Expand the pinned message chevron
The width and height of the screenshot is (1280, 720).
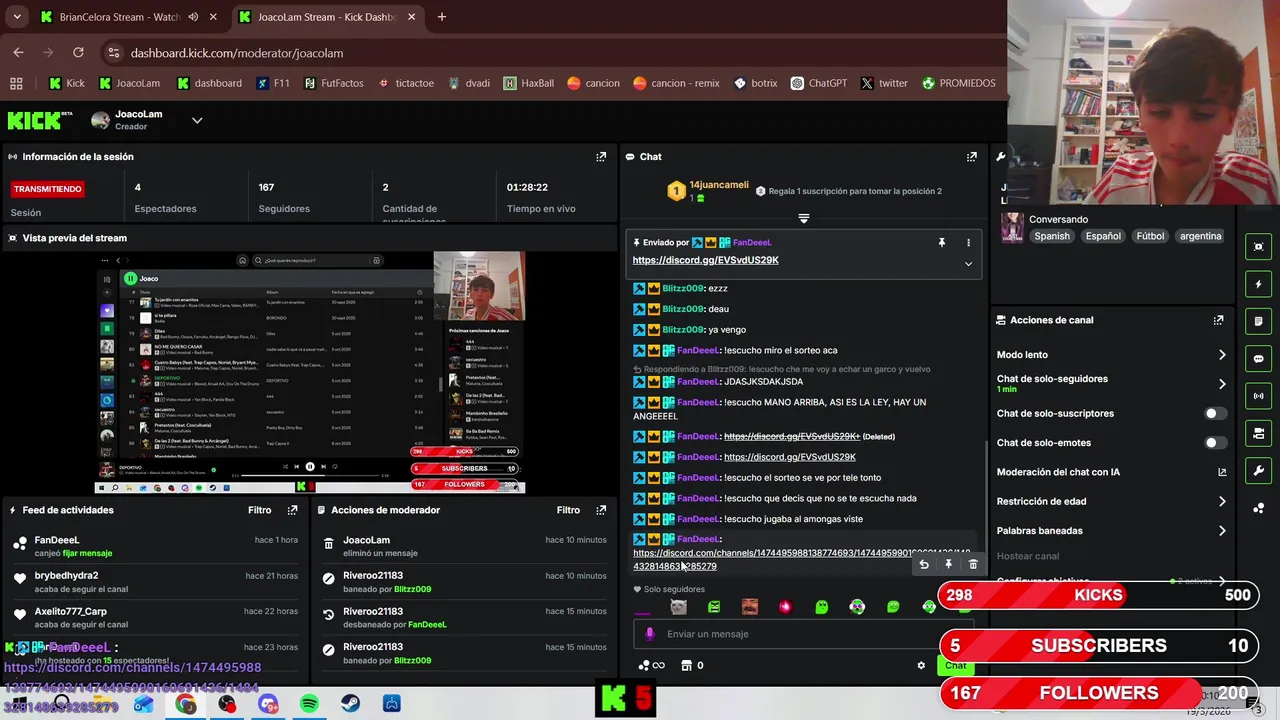click(968, 264)
